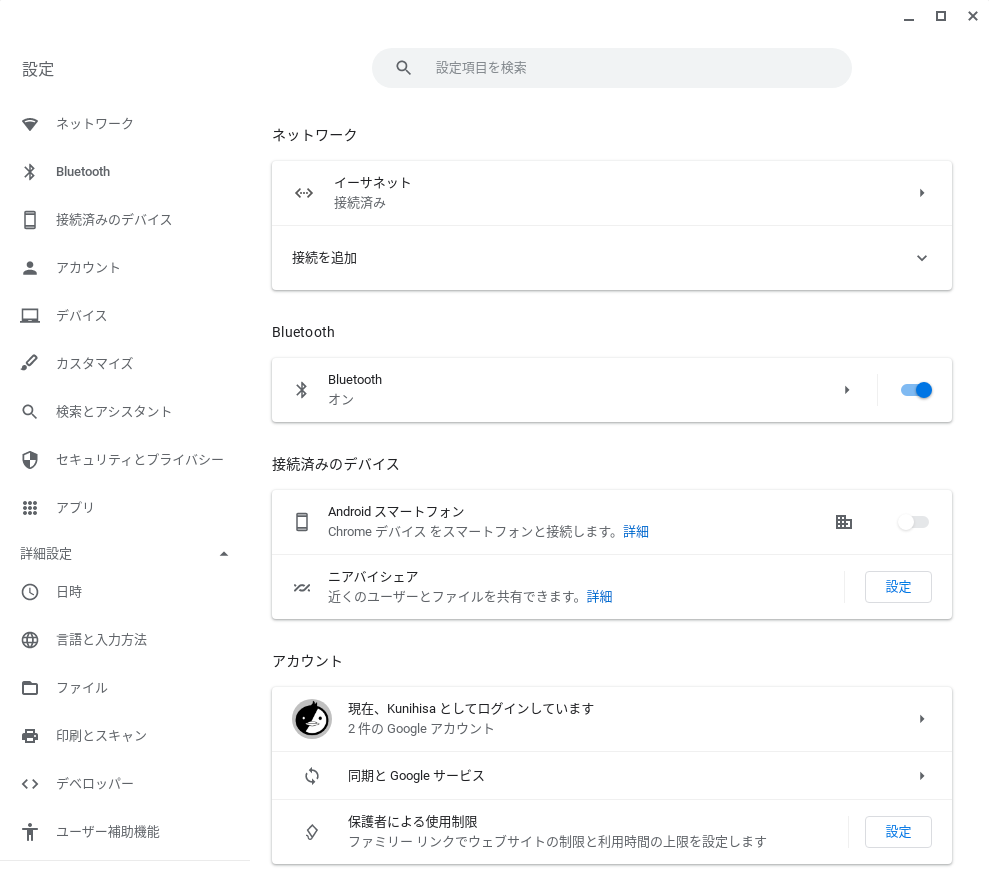
Task: Click the folder icon beside ファイル
Action: 30,688
